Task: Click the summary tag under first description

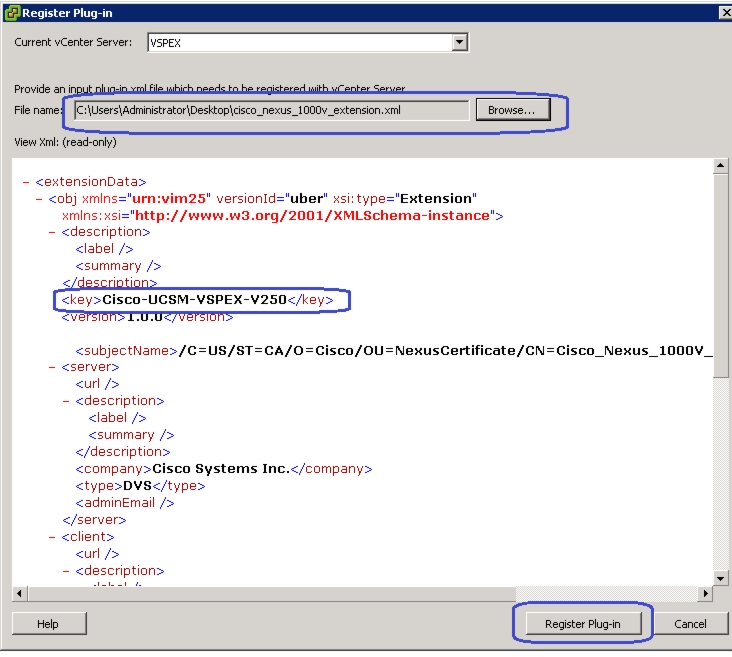Action: 118,266
